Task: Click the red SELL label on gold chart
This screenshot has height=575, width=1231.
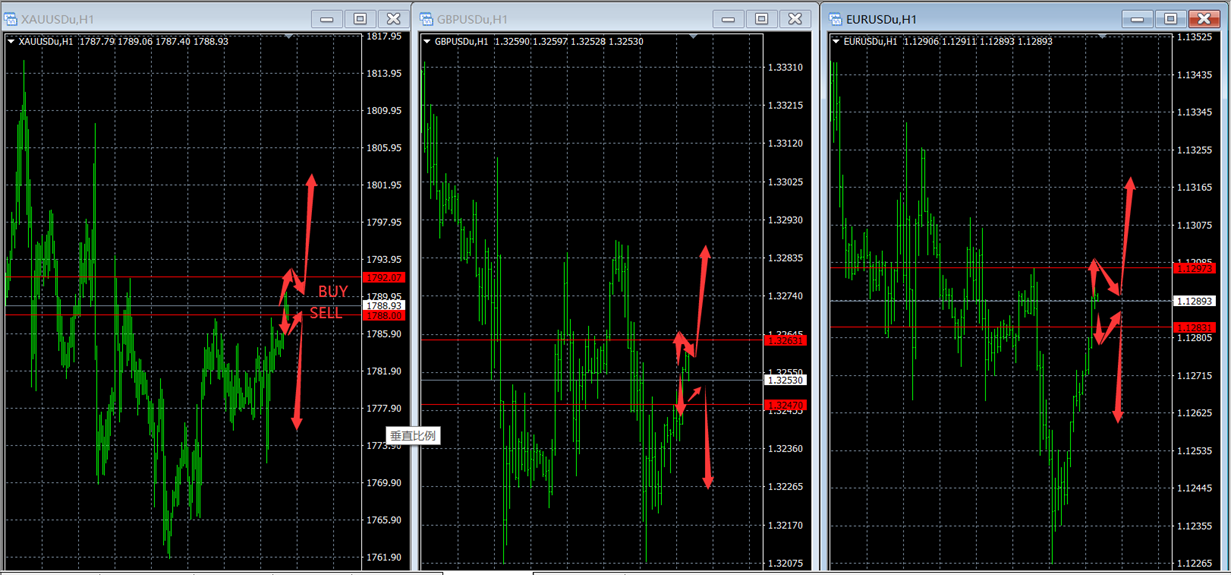Action: (325, 313)
